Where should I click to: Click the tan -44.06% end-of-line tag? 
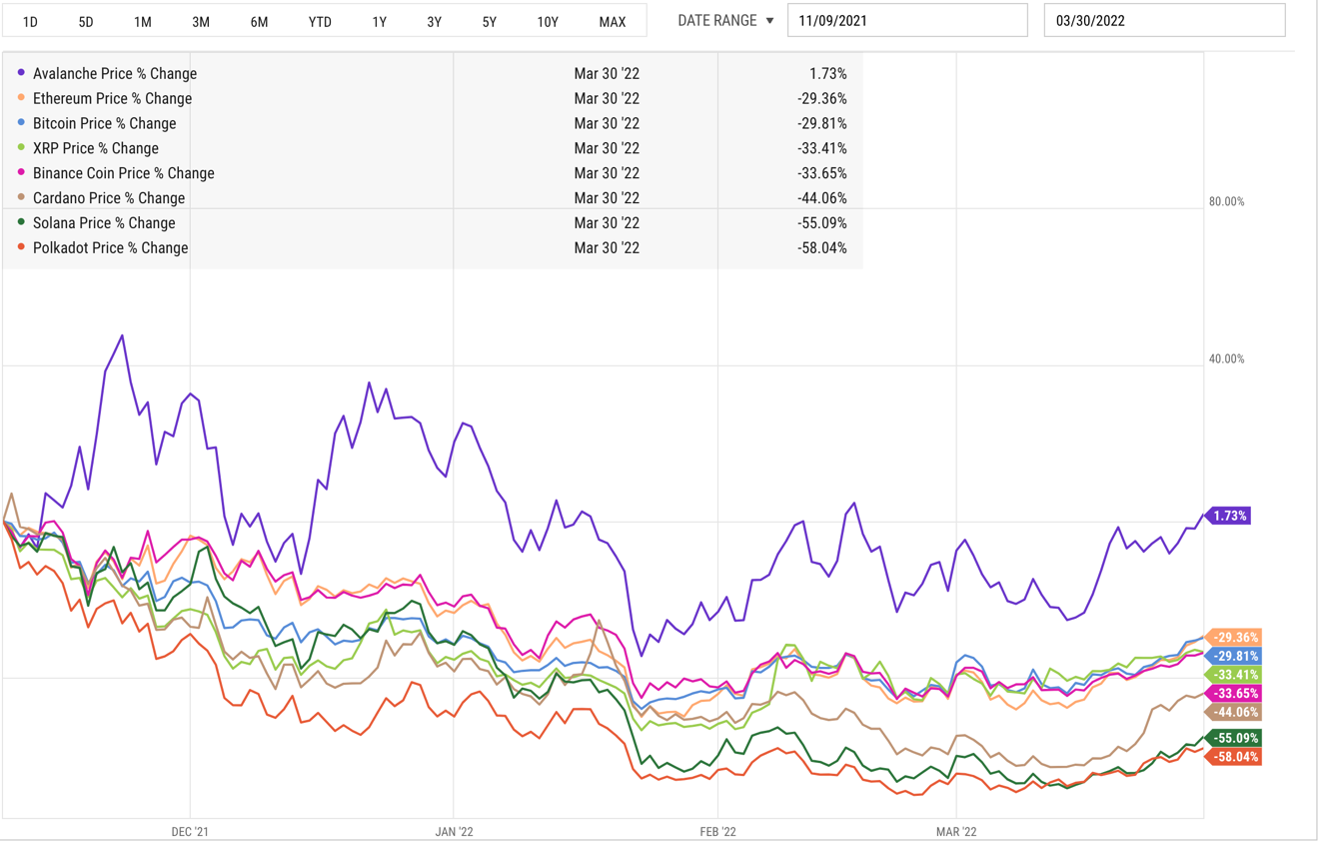click(x=1233, y=712)
